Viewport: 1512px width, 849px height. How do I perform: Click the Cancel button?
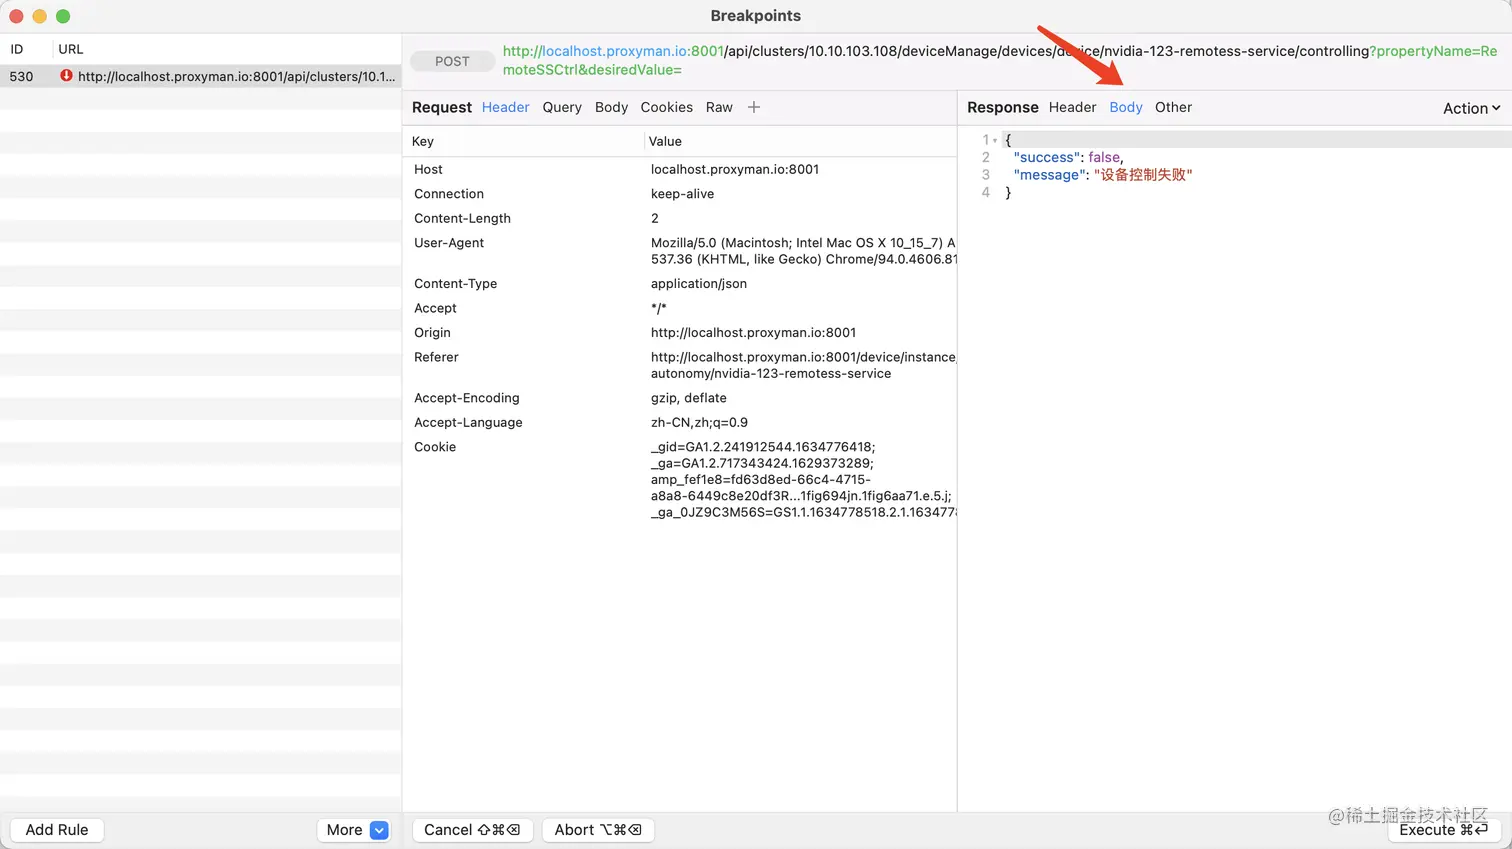(472, 830)
